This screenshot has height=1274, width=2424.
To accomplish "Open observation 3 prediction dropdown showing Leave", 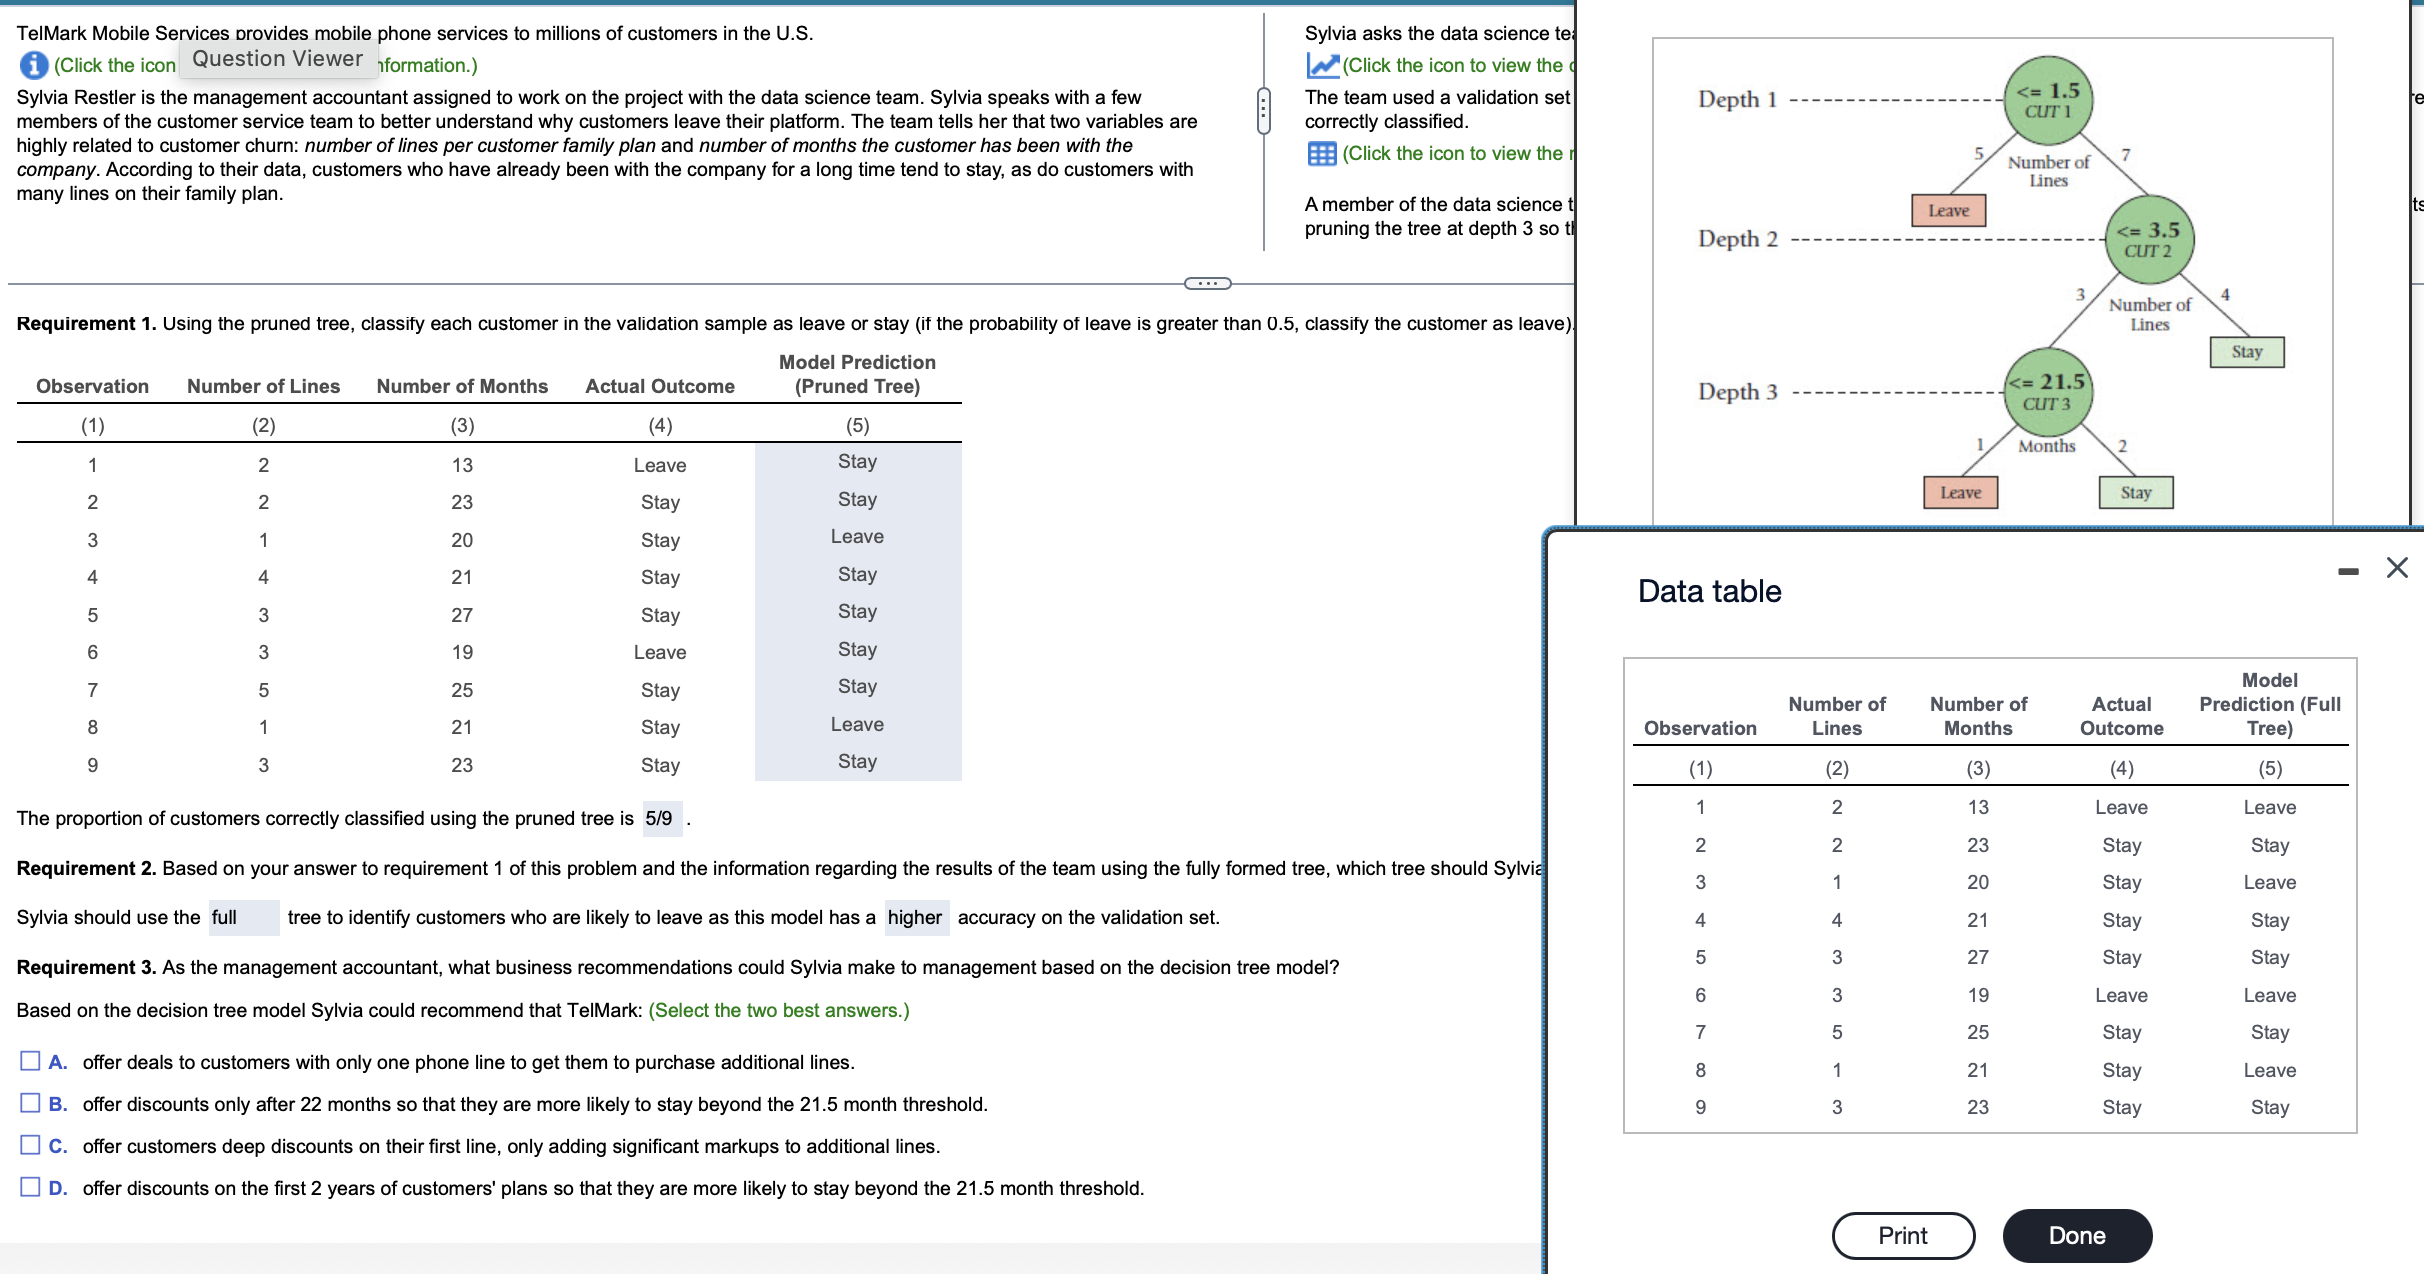I will pos(857,537).
